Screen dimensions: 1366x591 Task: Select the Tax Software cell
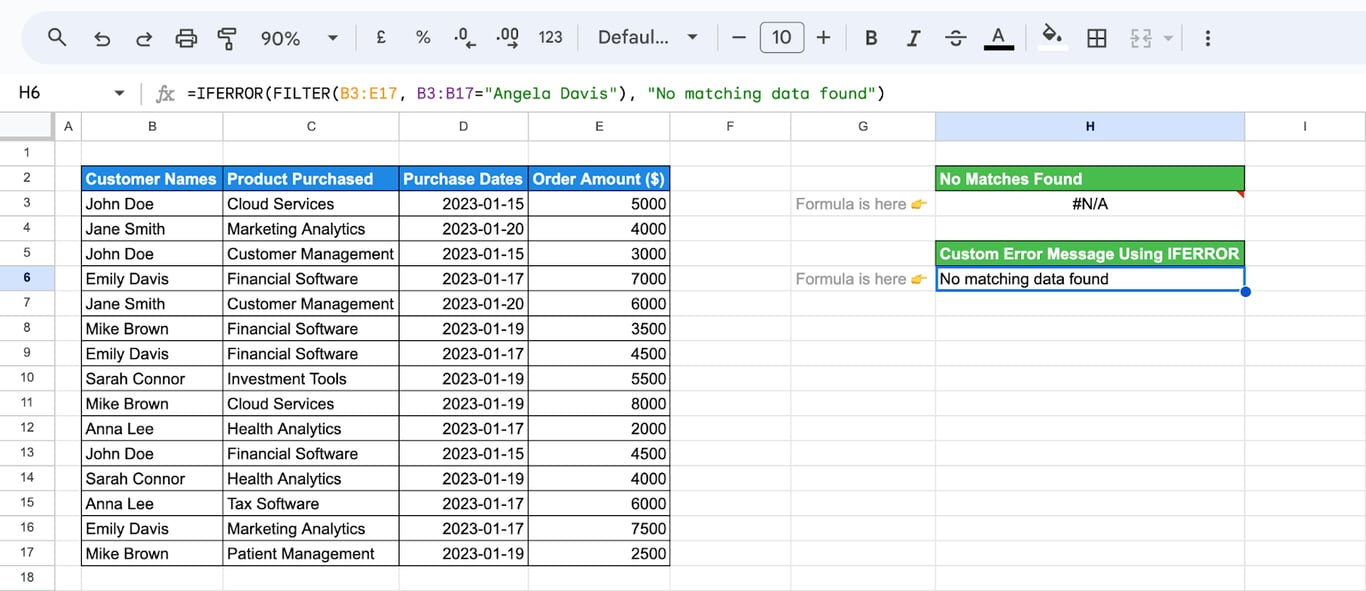click(311, 504)
